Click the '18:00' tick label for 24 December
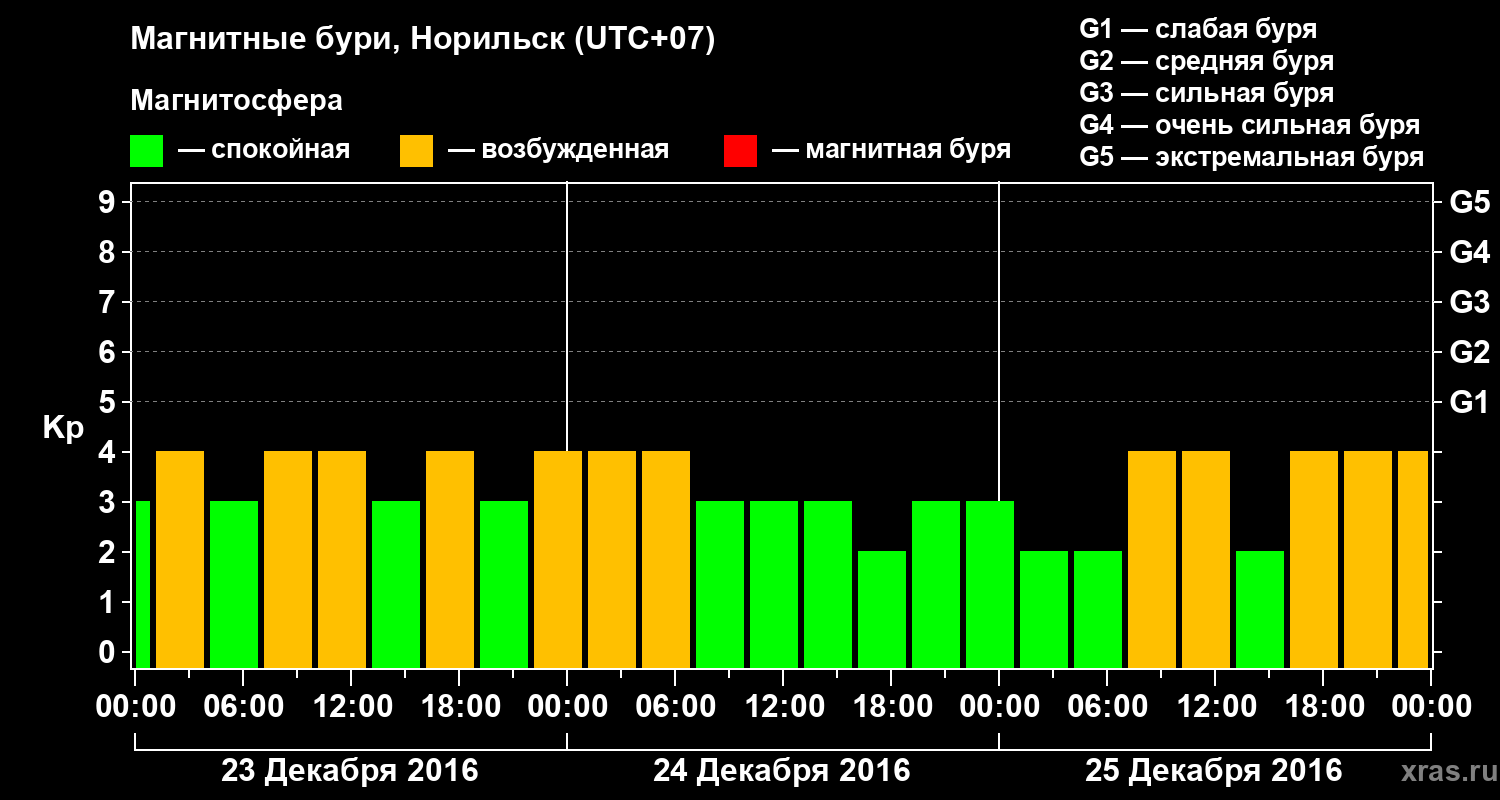The width and height of the screenshot is (1500, 800). pos(891,707)
